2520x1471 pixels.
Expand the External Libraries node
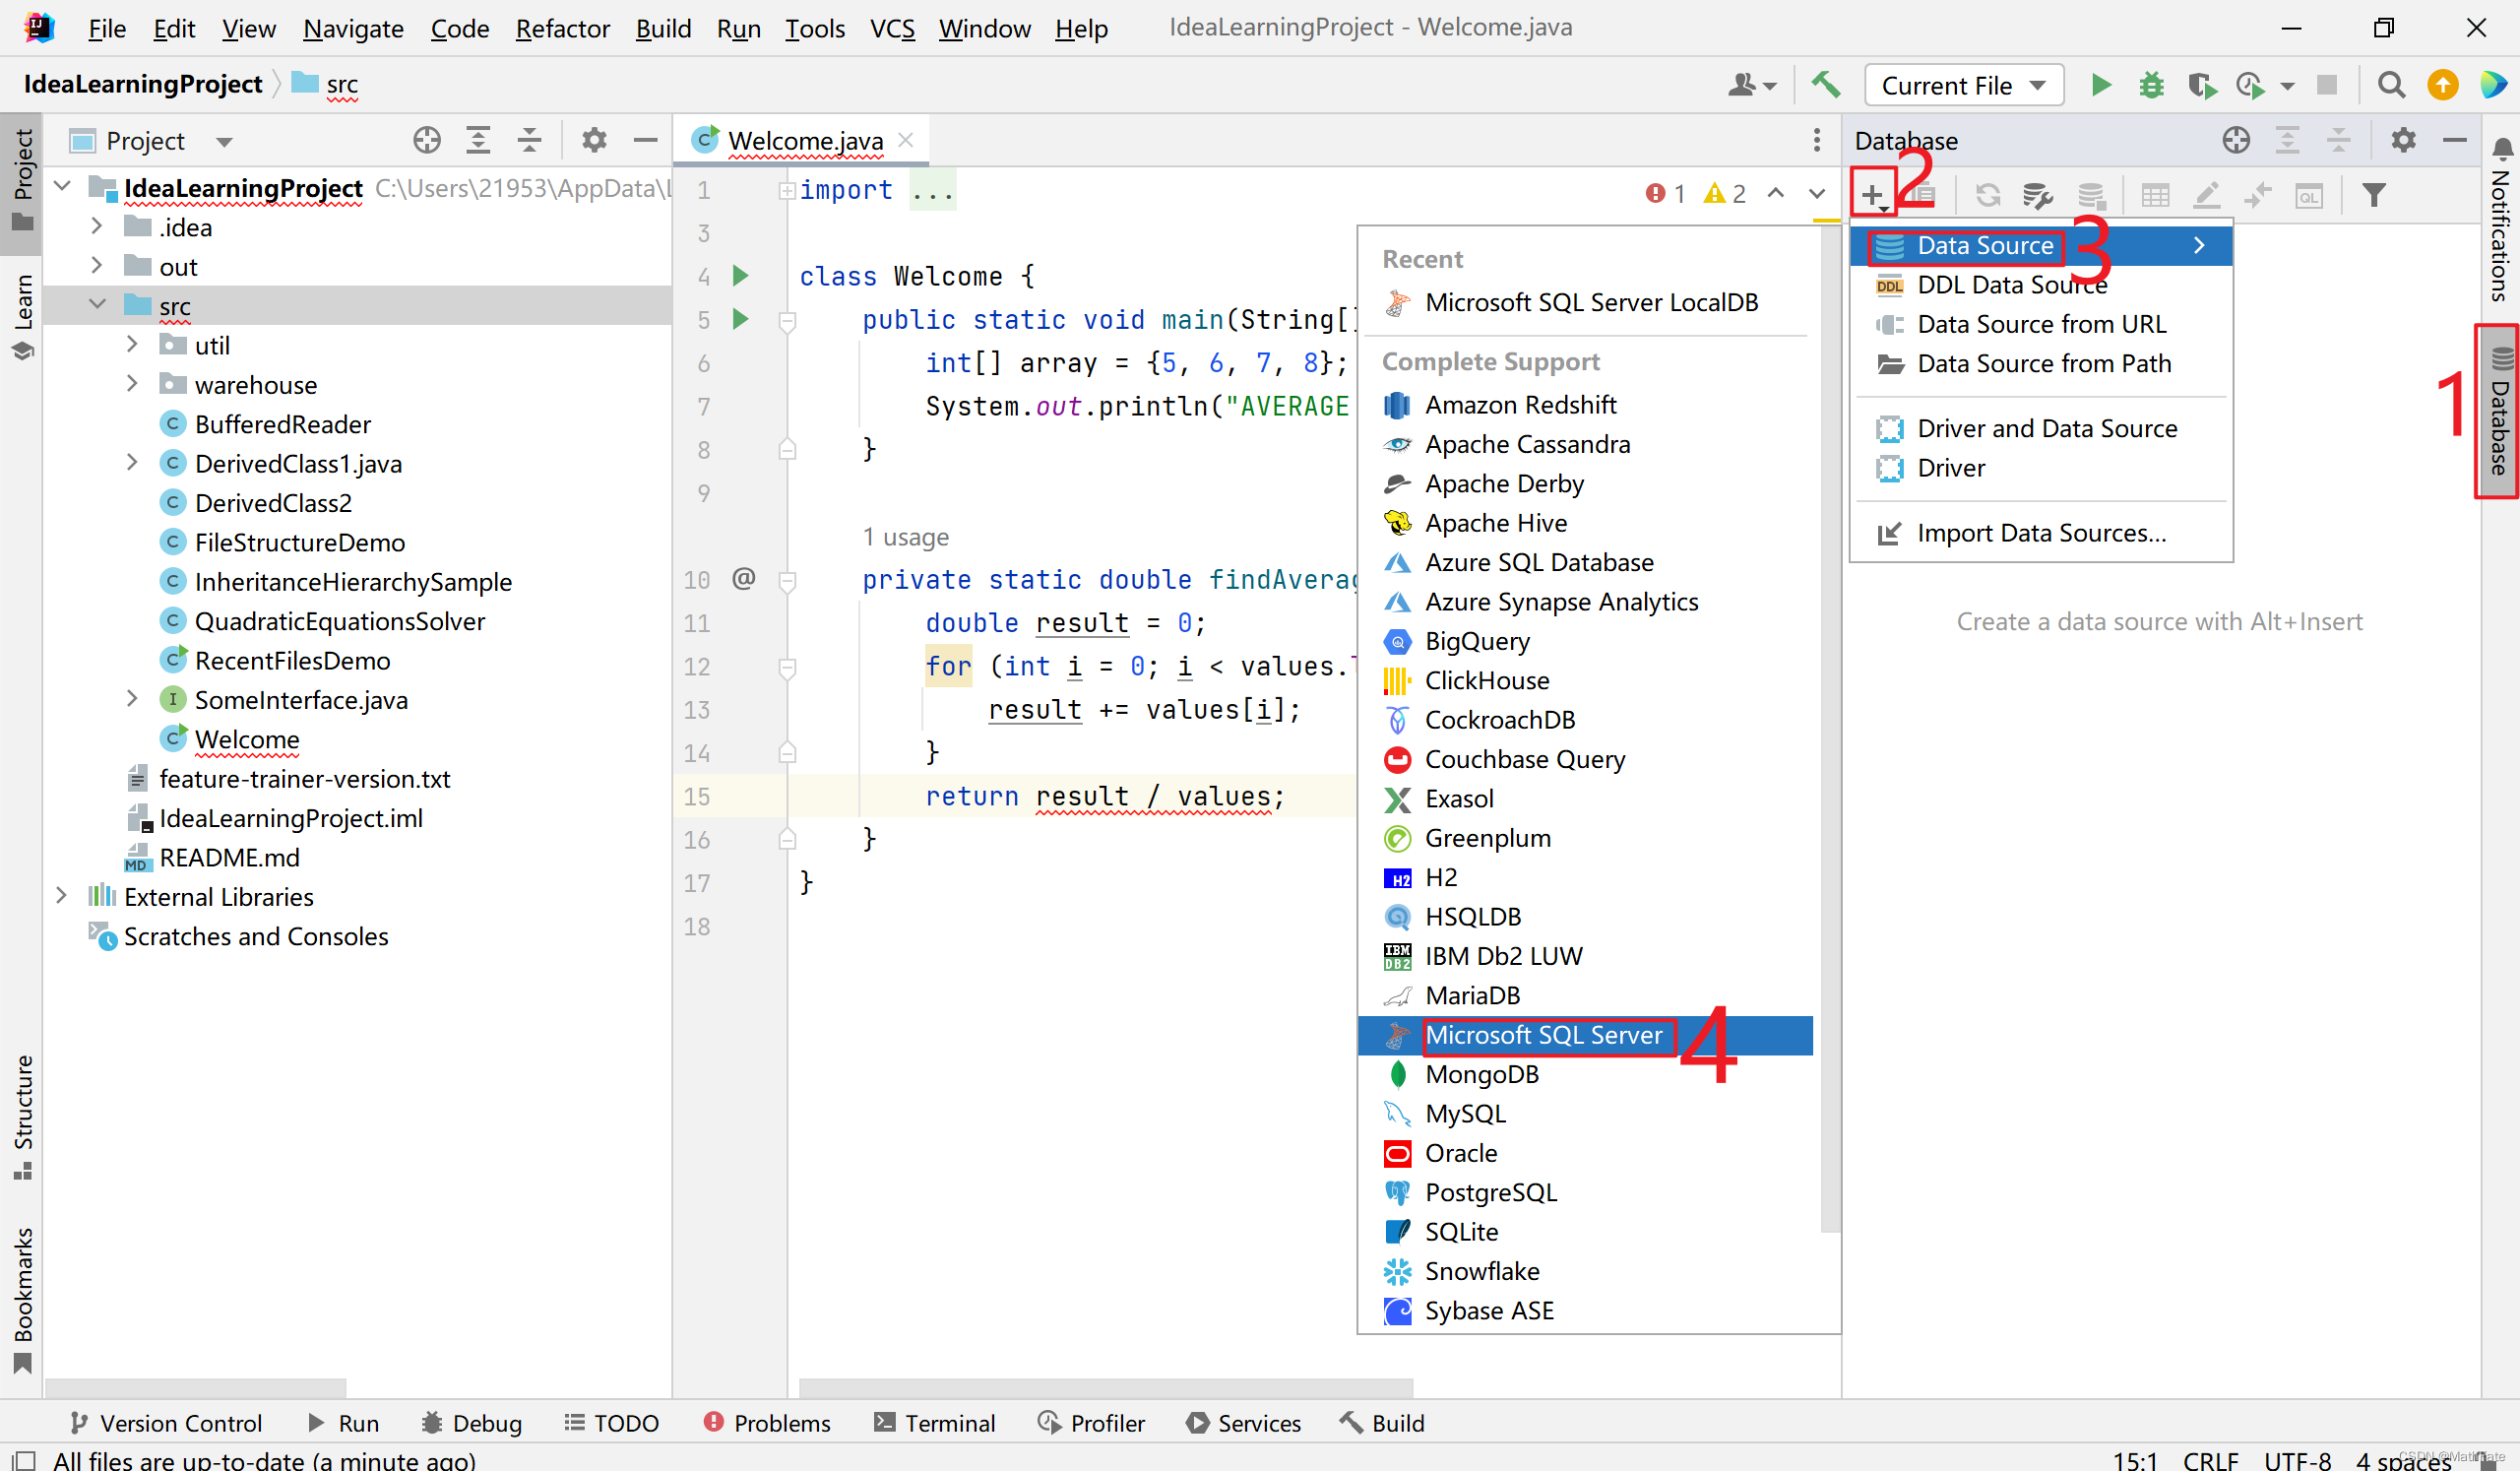click(63, 896)
